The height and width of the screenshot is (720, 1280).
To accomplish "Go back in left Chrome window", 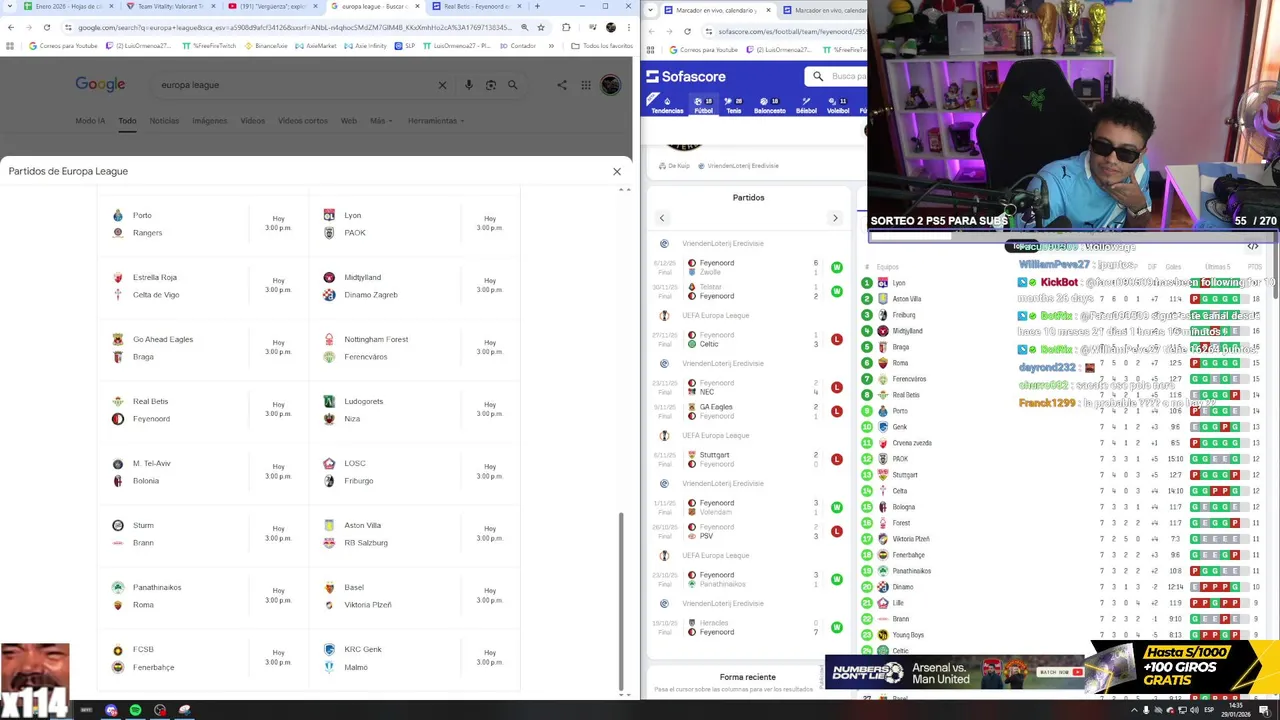I will coord(10,27).
